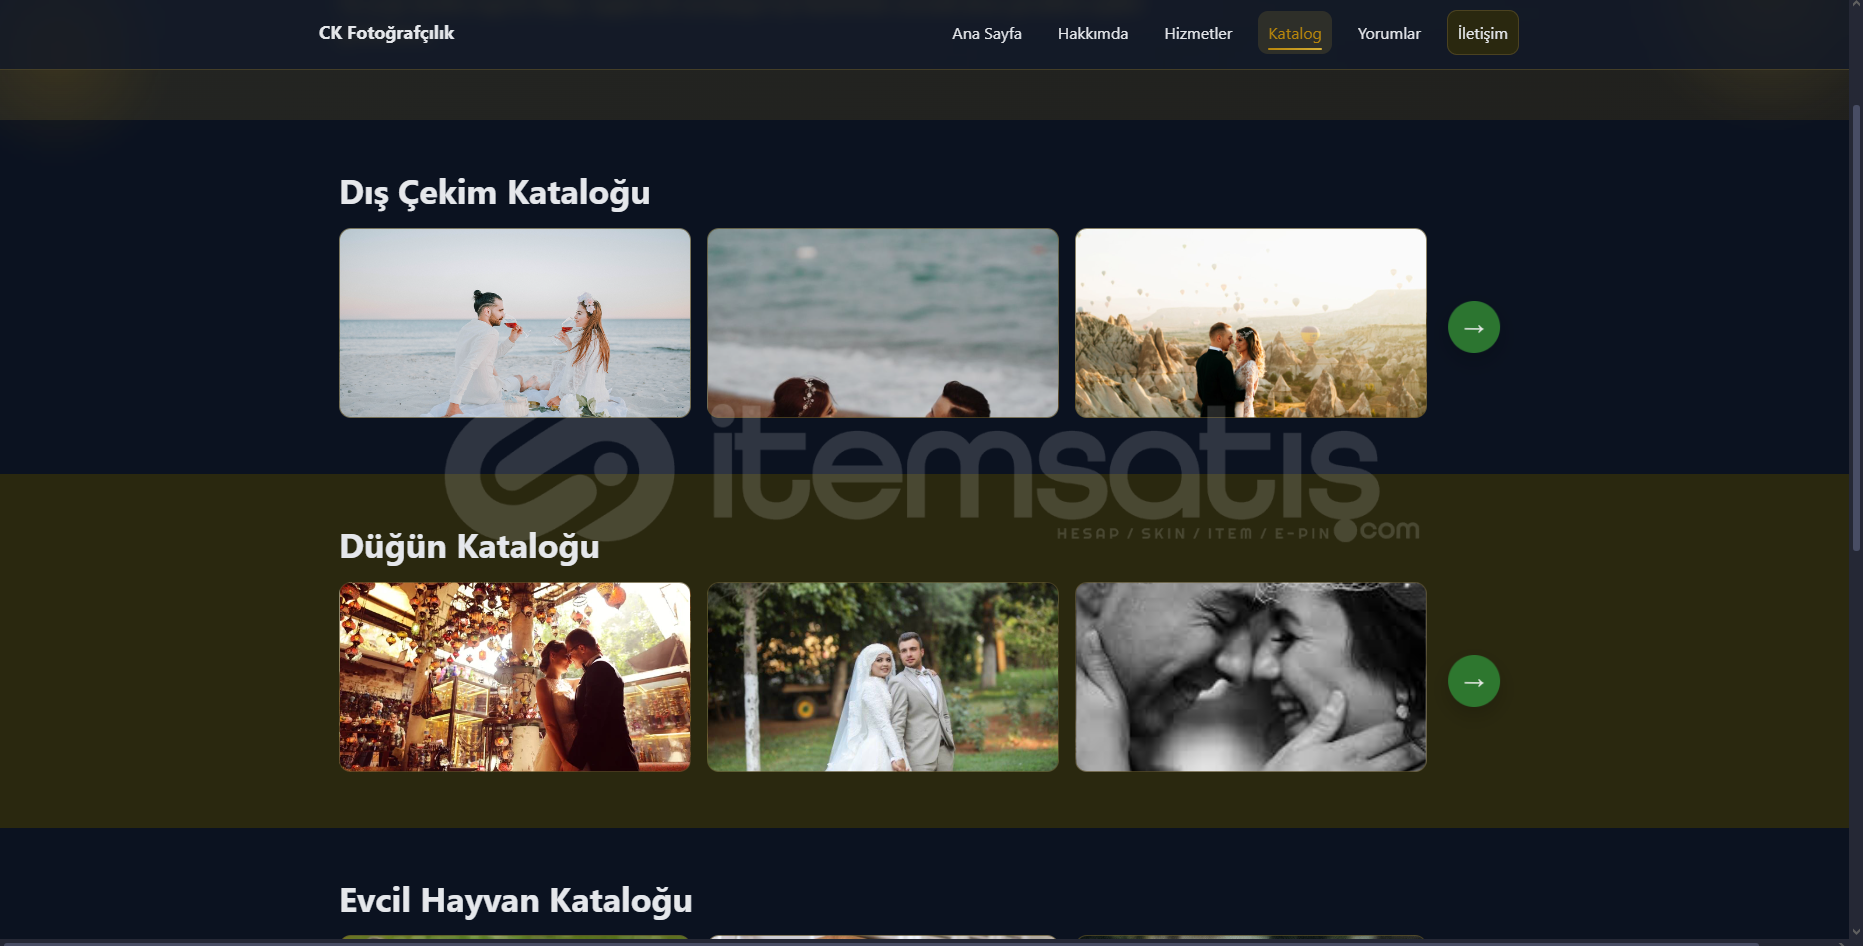View the Cappadocia hot air balloons photo
1863x946 pixels.
[x=1250, y=323]
